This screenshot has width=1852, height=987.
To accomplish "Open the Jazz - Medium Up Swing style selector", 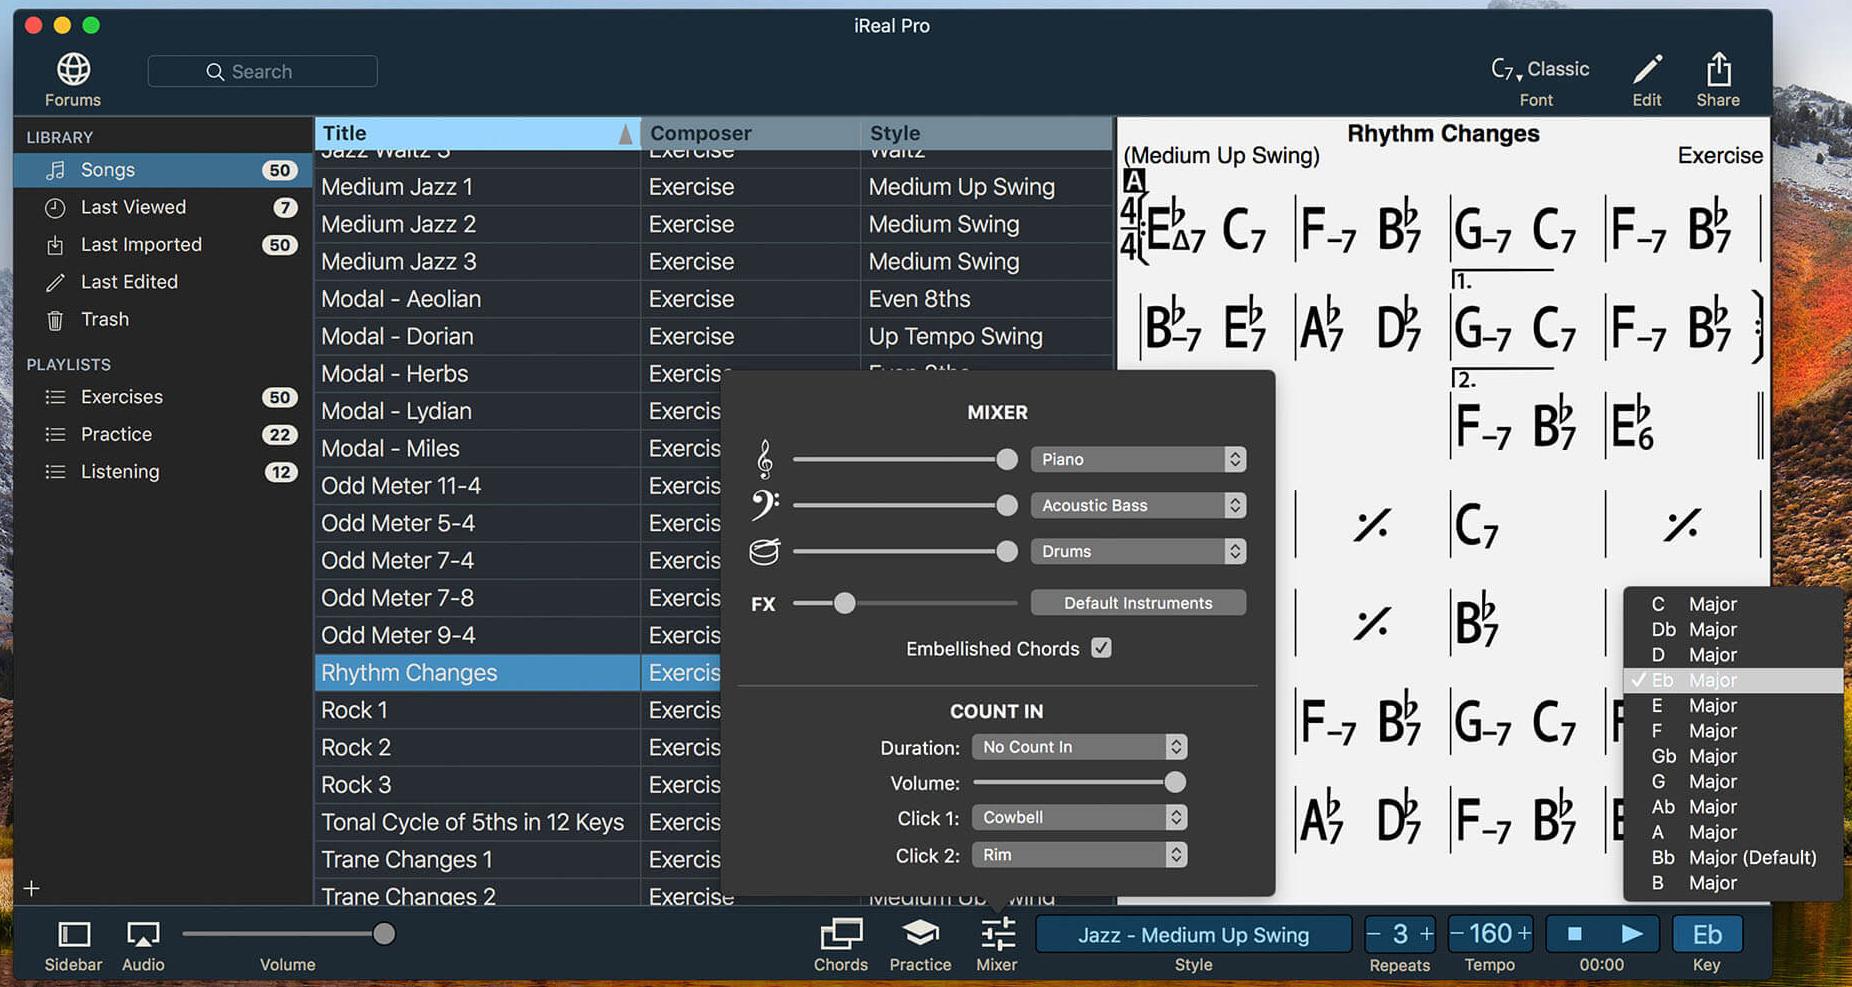I will point(1194,934).
